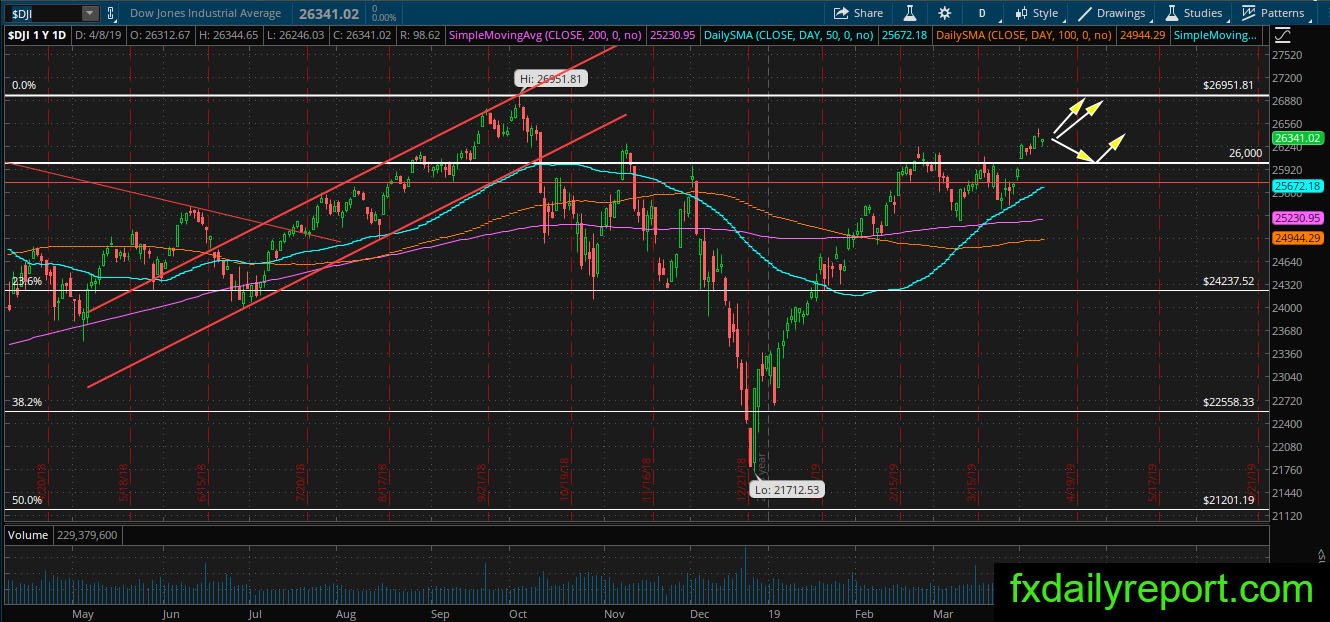Click the 229,379,600 volume value
This screenshot has width=1330, height=622.
(x=88, y=535)
